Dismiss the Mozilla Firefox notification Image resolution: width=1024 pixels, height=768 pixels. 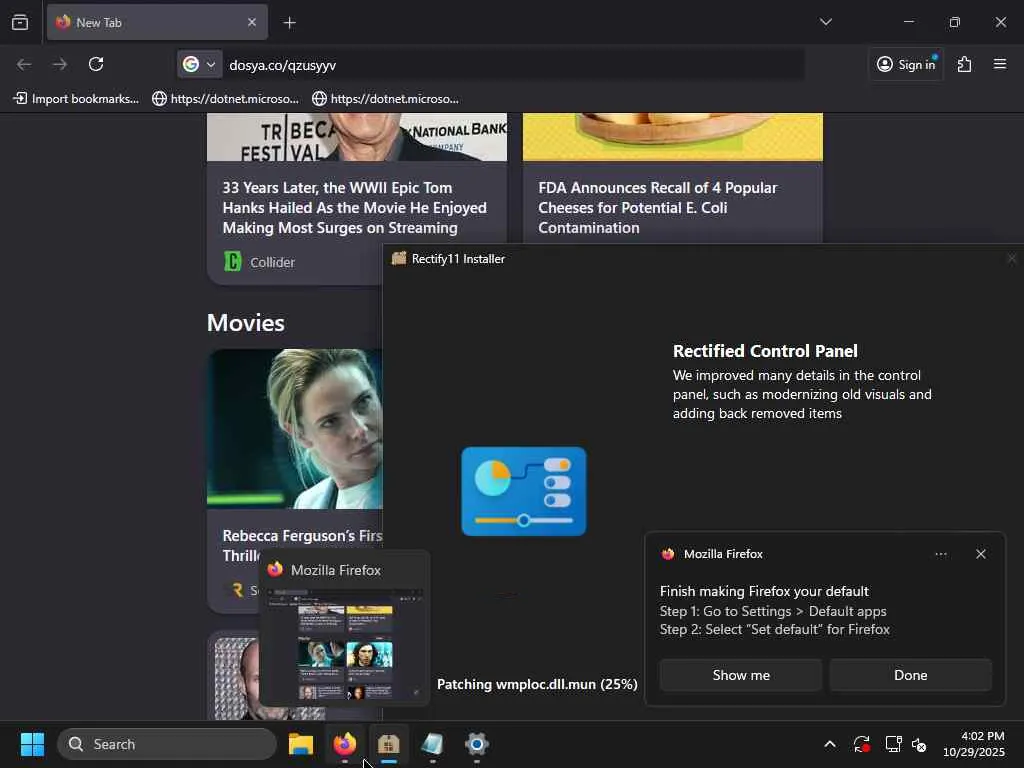pos(980,554)
